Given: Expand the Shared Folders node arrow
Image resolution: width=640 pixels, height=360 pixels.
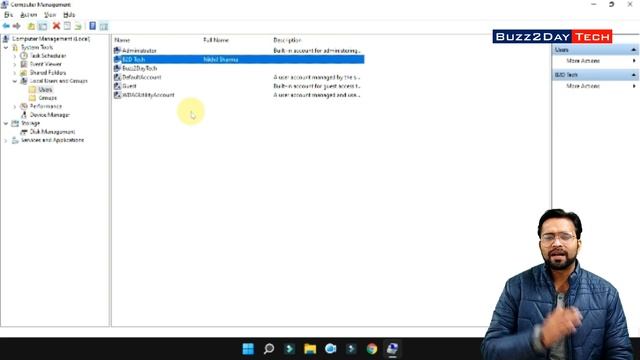Looking at the screenshot, I should click(15, 73).
